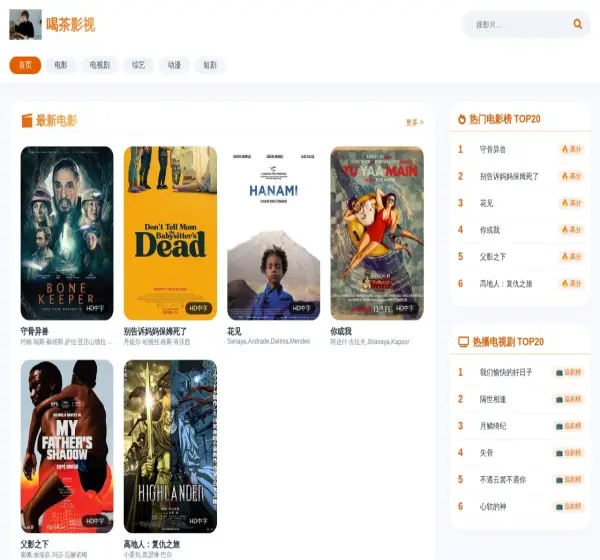The width and height of the screenshot is (600, 560).
Task: Open the Bone Keeper poster
Action: pyautogui.click(x=67, y=233)
